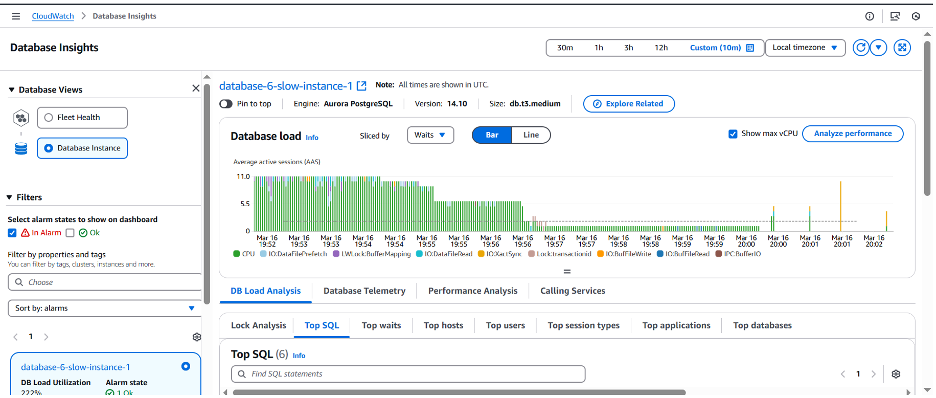Click the Analyze performance button
This screenshot has width=936, height=398.
[852, 134]
